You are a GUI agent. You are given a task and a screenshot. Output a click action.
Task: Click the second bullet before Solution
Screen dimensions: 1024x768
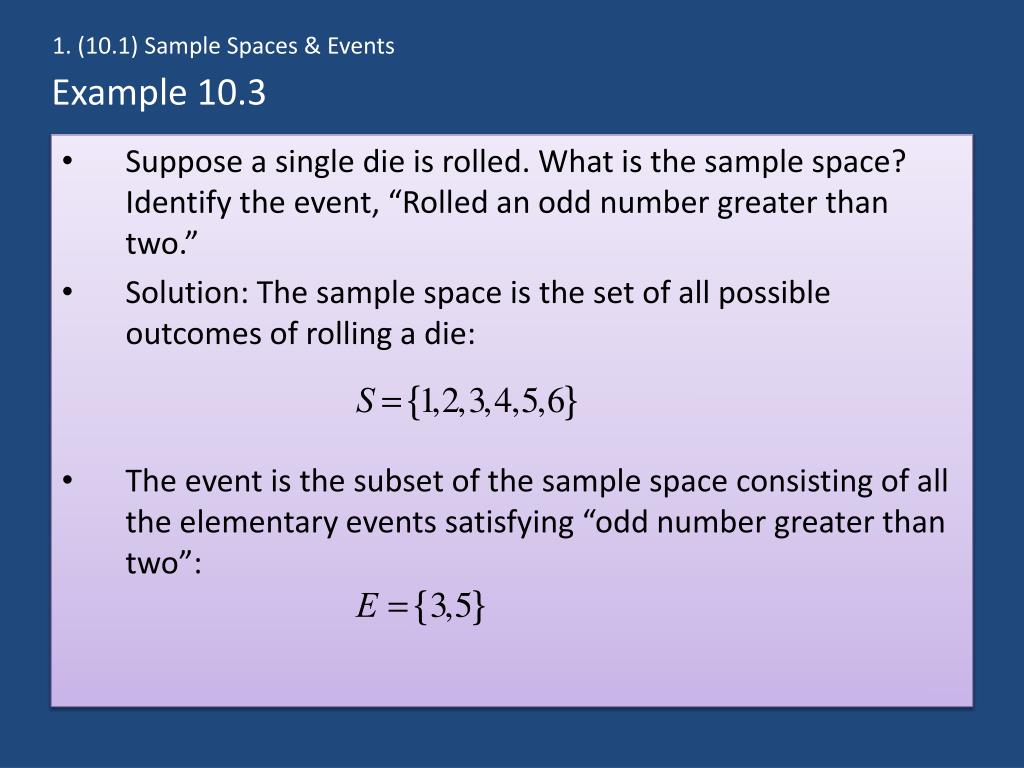tap(68, 292)
